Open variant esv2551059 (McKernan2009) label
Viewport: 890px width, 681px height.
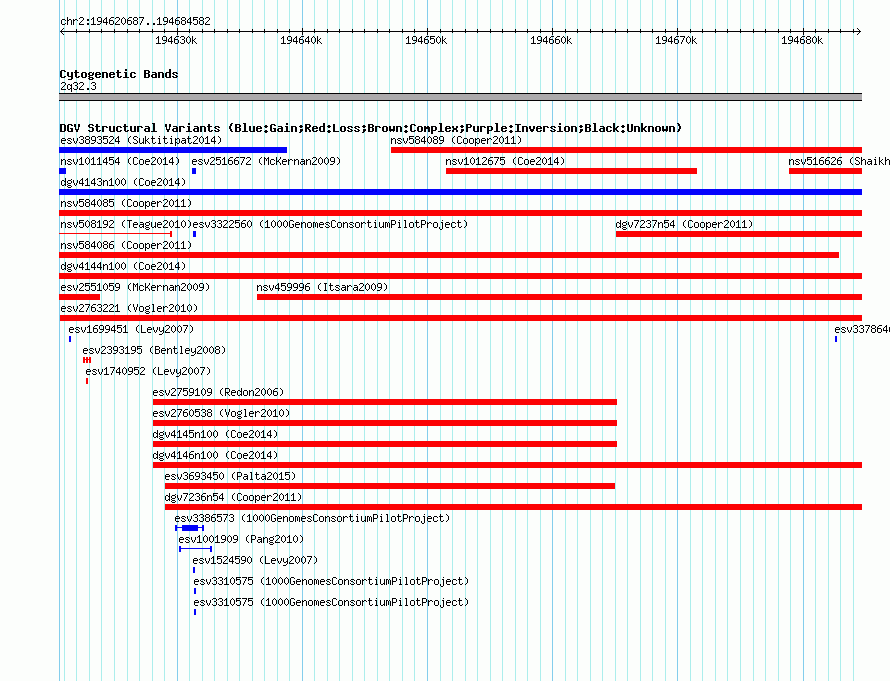point(135,287)
